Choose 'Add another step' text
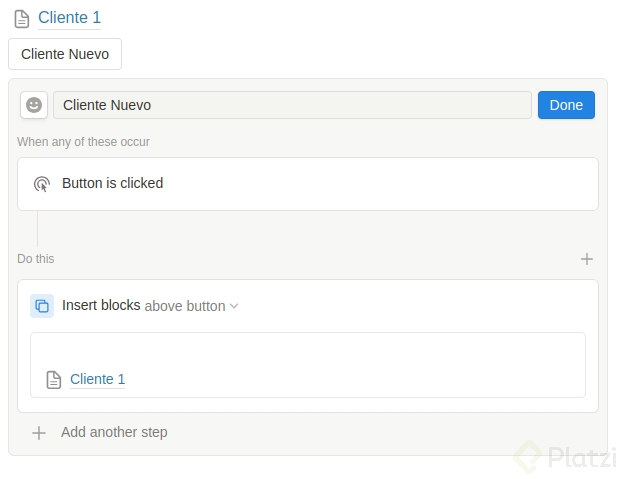623x479 pixels. [x=114, y=433]
